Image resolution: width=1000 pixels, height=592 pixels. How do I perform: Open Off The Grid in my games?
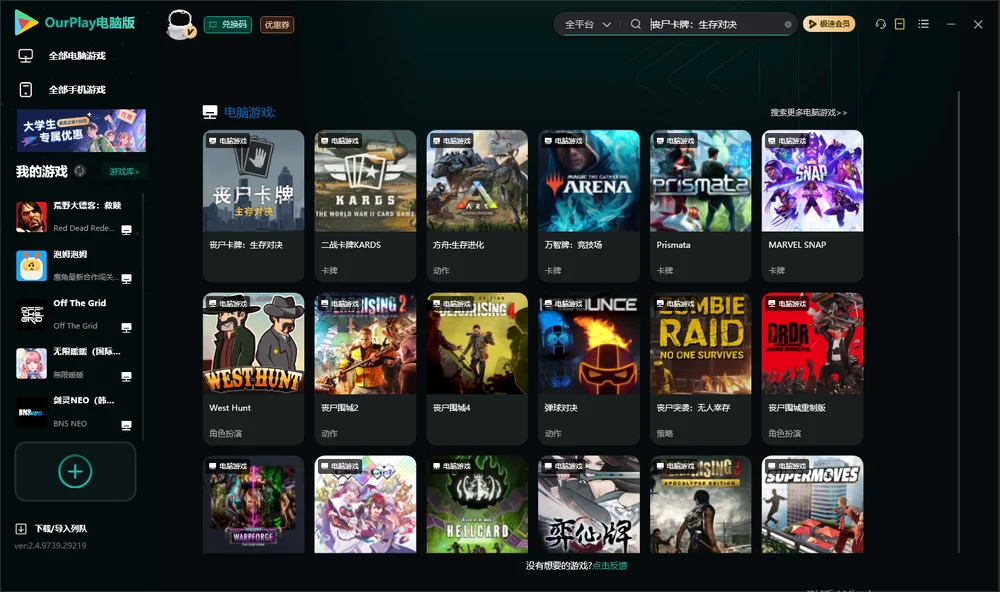(74, 314)
